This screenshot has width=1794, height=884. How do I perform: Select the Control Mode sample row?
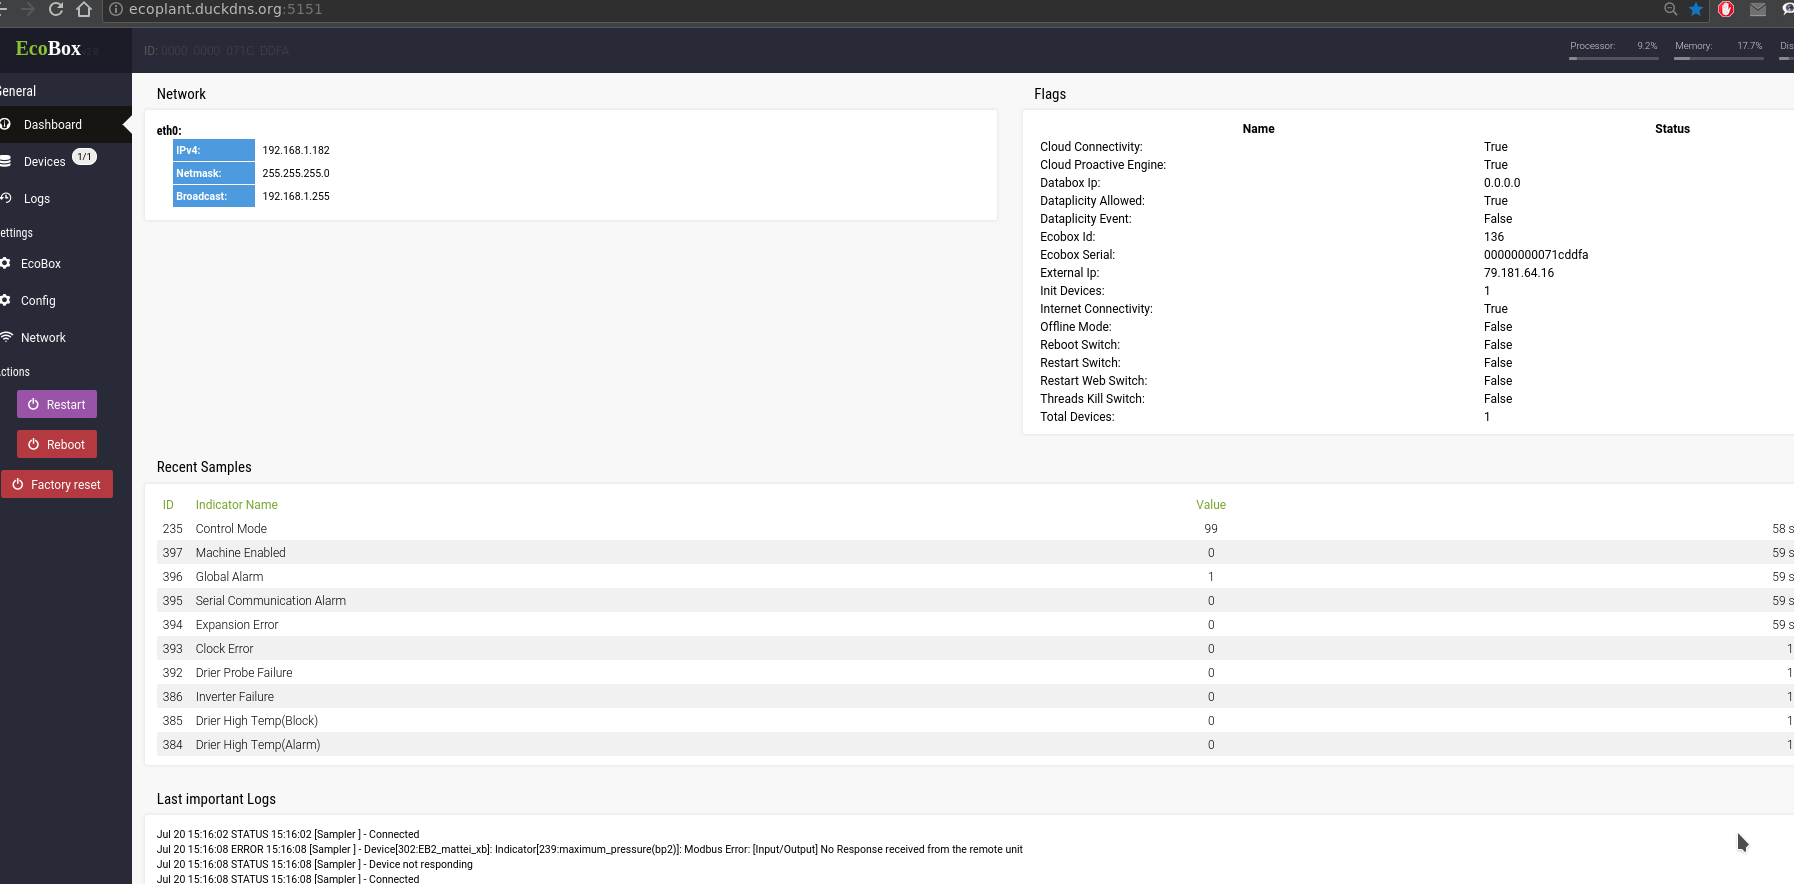tap(975, 529)
